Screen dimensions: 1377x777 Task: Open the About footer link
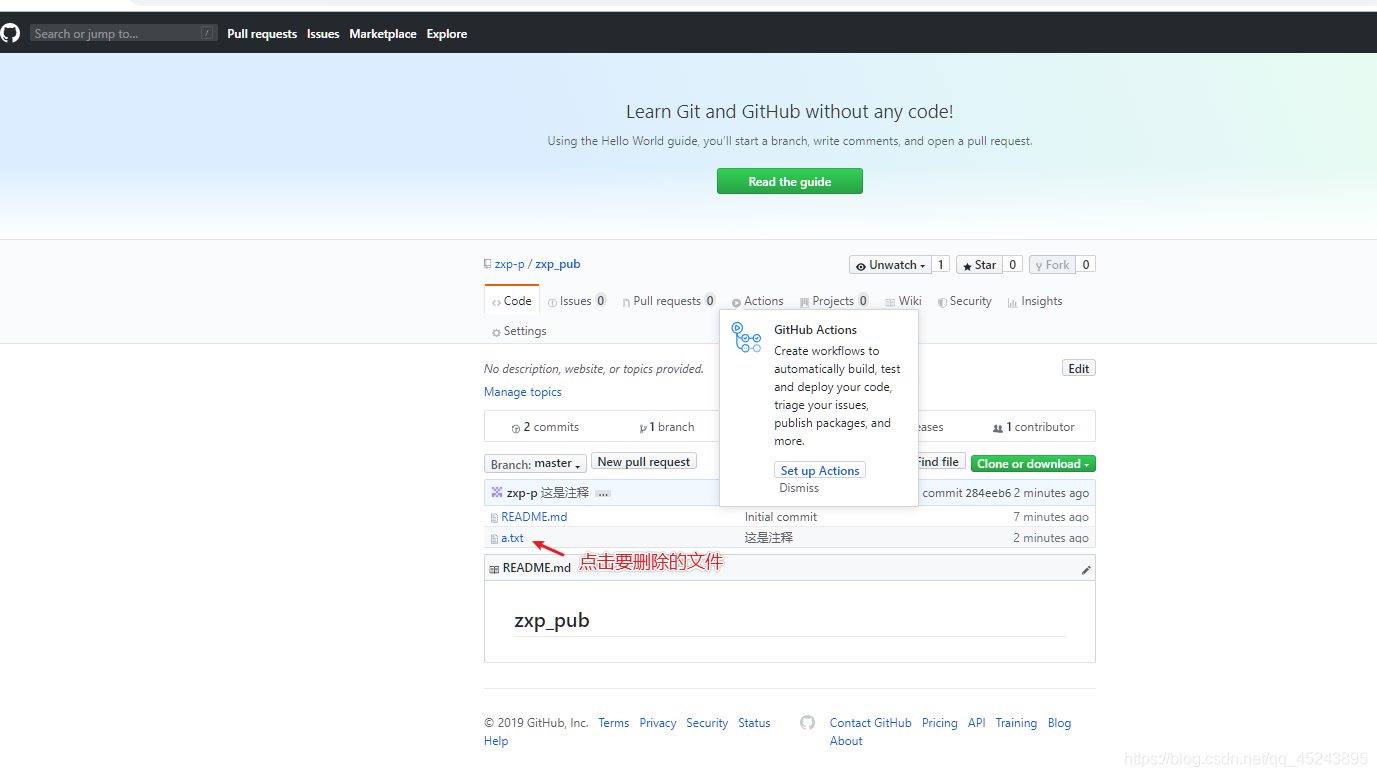(846, 741)
